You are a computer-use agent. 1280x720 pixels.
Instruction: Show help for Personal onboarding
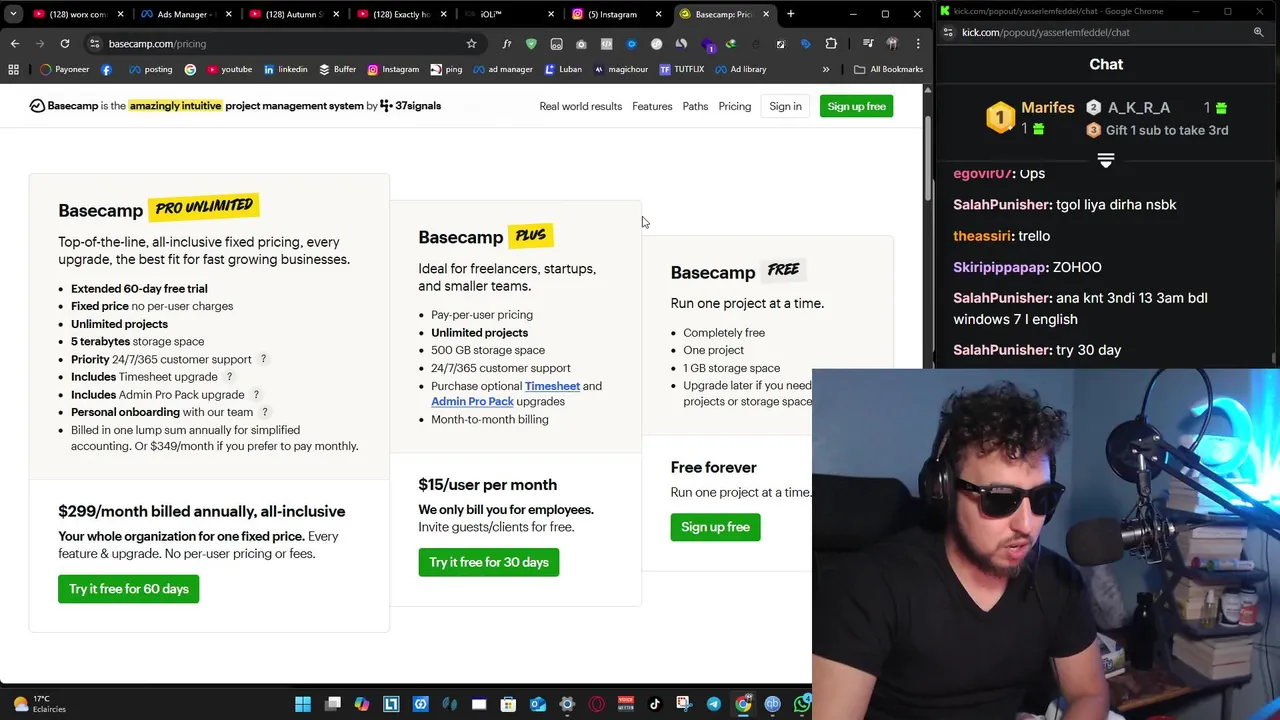pyautogui.click(x=264, y=412)
